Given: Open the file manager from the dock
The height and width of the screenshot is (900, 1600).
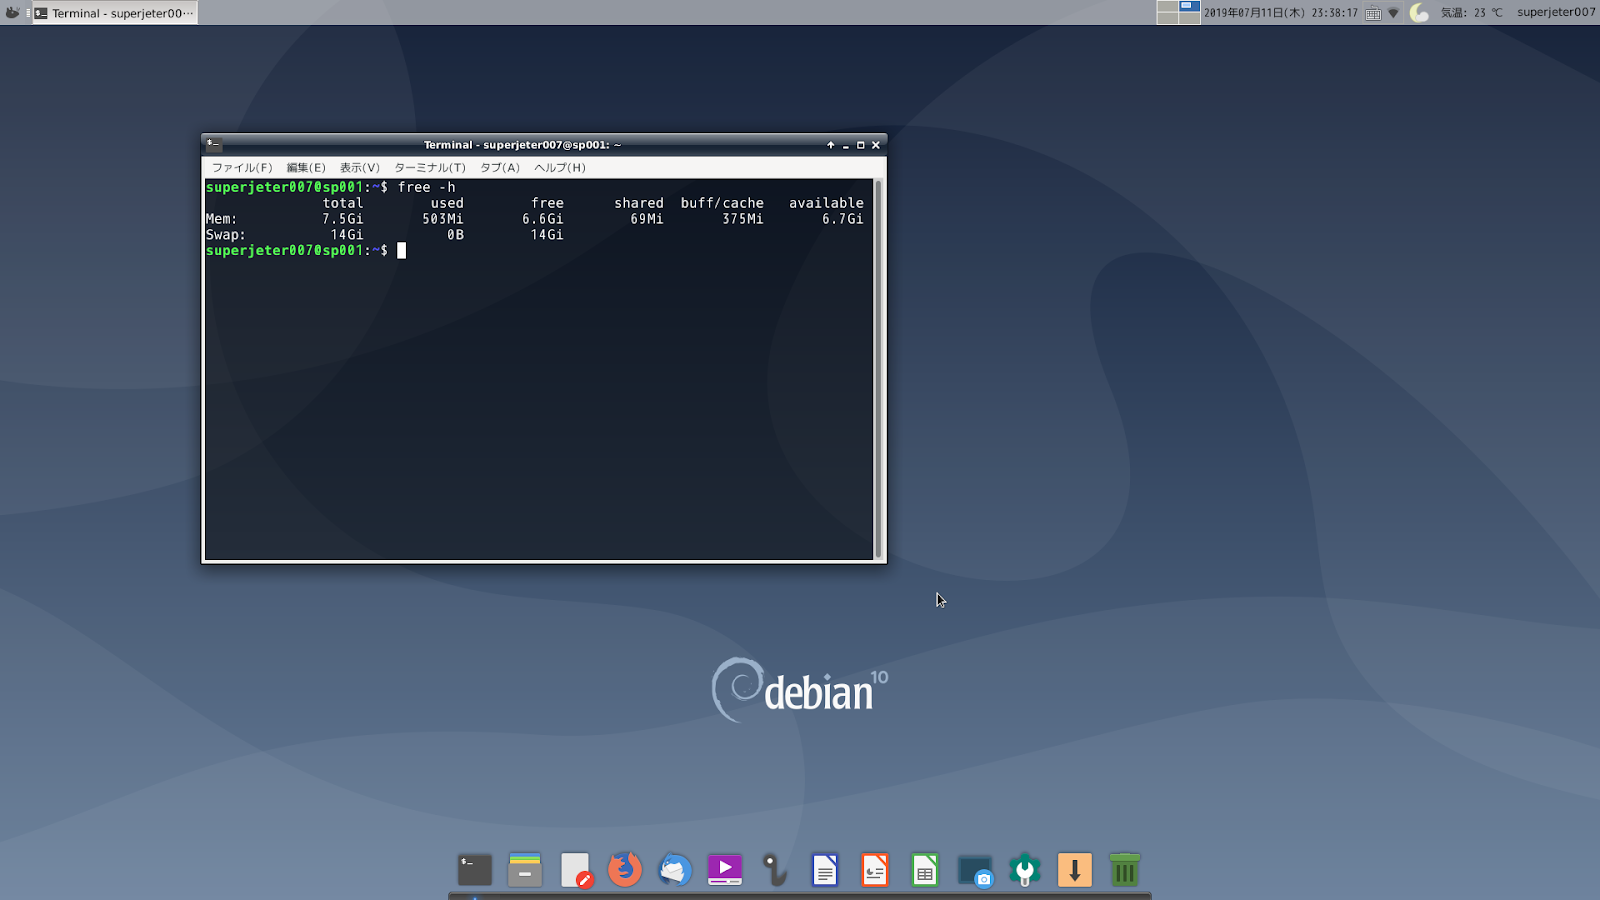Looking at the screenshot, I should pos(525,870).
